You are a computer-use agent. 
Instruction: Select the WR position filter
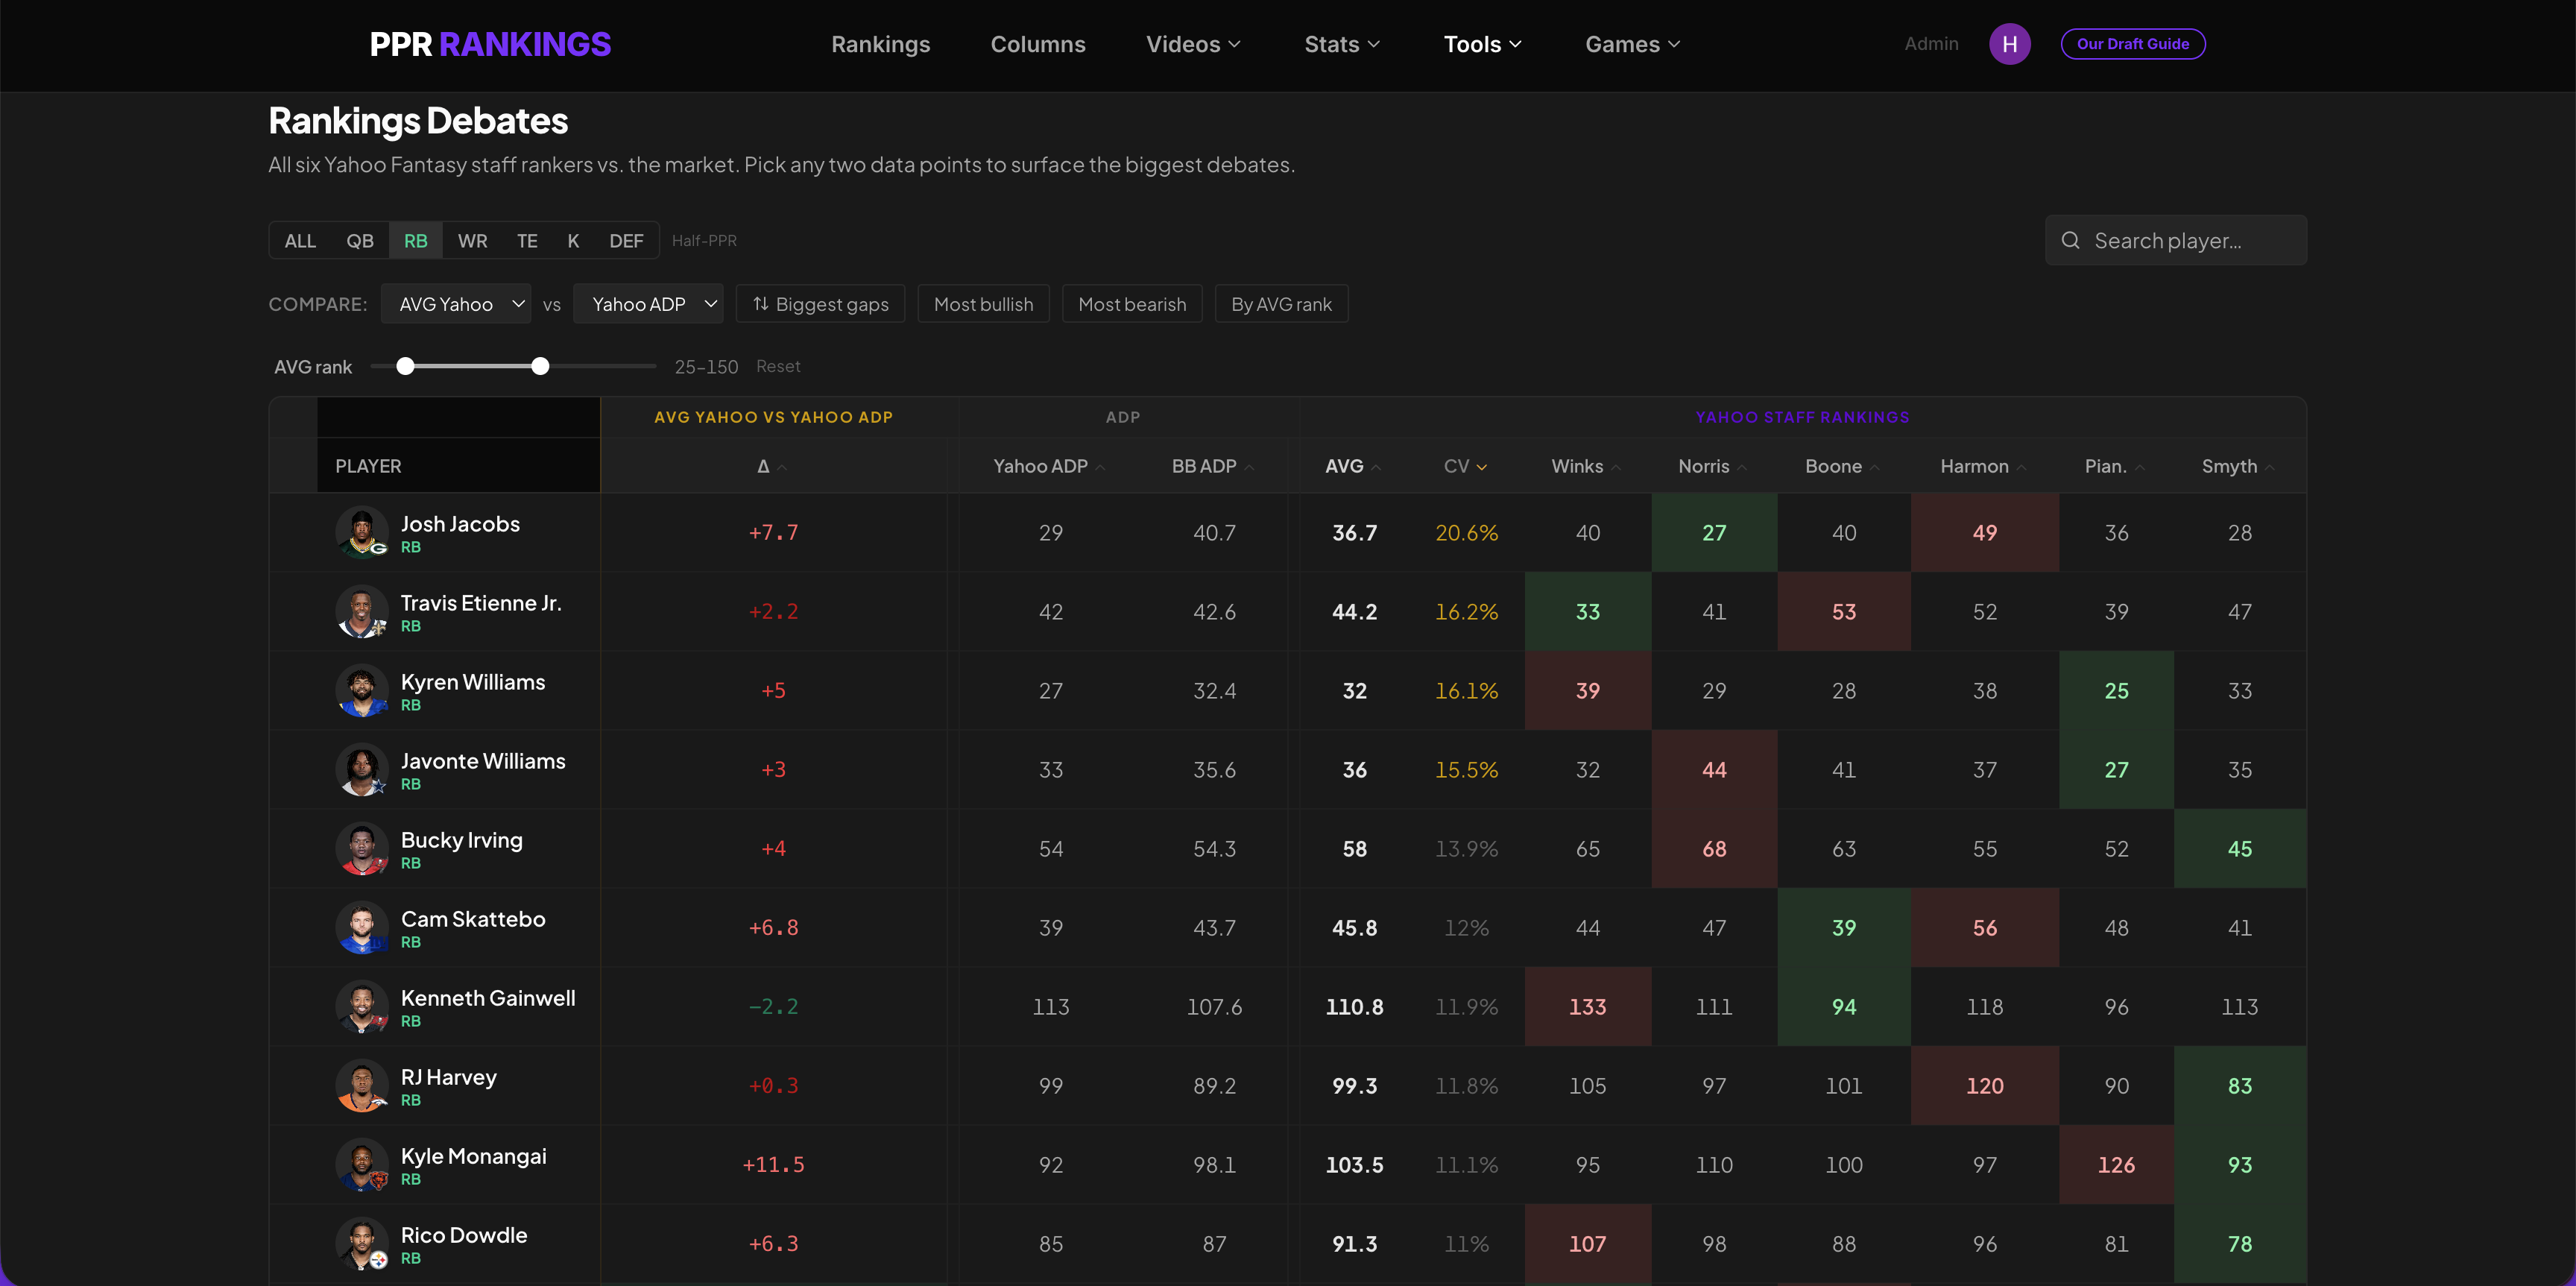(472, 240)
